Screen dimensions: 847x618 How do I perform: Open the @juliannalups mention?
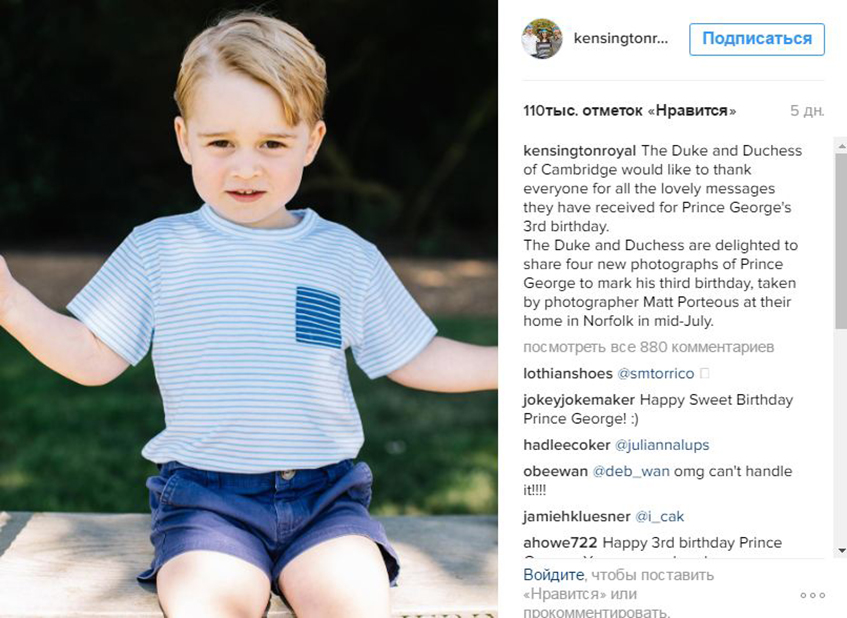[x=662, y=445]
